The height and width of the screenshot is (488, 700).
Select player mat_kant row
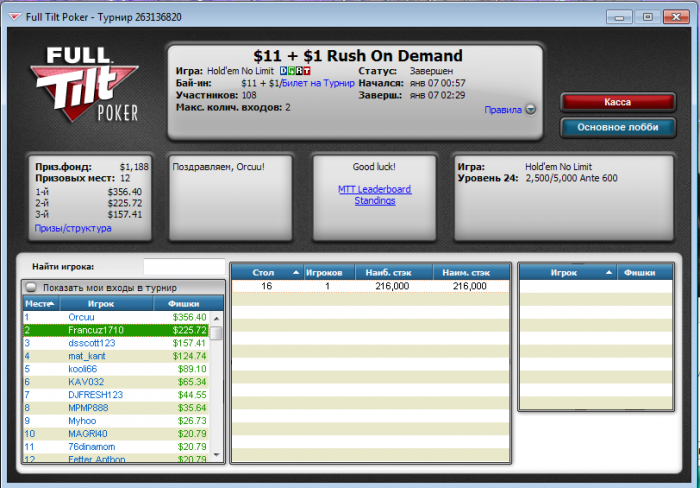pos(116,356)
